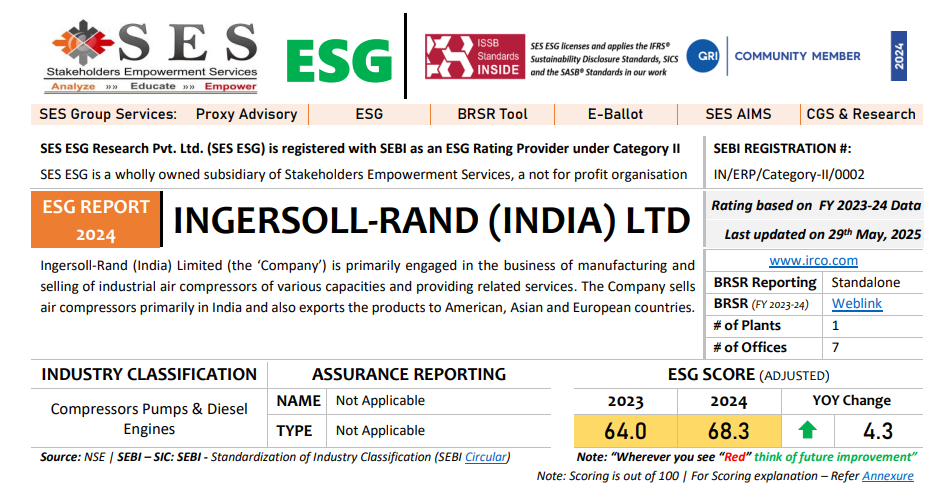Click the BRSR Reporting value Standalone

[x=865, y=282]
